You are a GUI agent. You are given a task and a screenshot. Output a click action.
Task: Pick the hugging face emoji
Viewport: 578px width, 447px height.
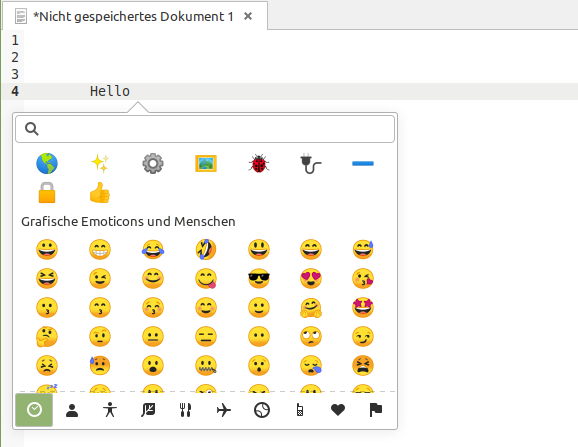click(311, 308)
